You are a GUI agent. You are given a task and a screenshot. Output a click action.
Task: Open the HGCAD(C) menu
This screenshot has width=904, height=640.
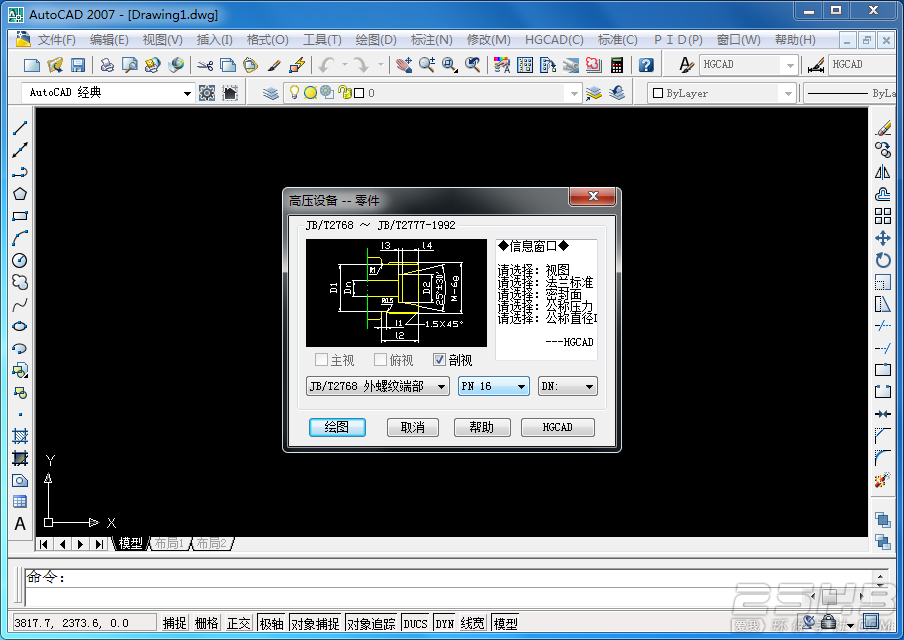tap(554, 40)
